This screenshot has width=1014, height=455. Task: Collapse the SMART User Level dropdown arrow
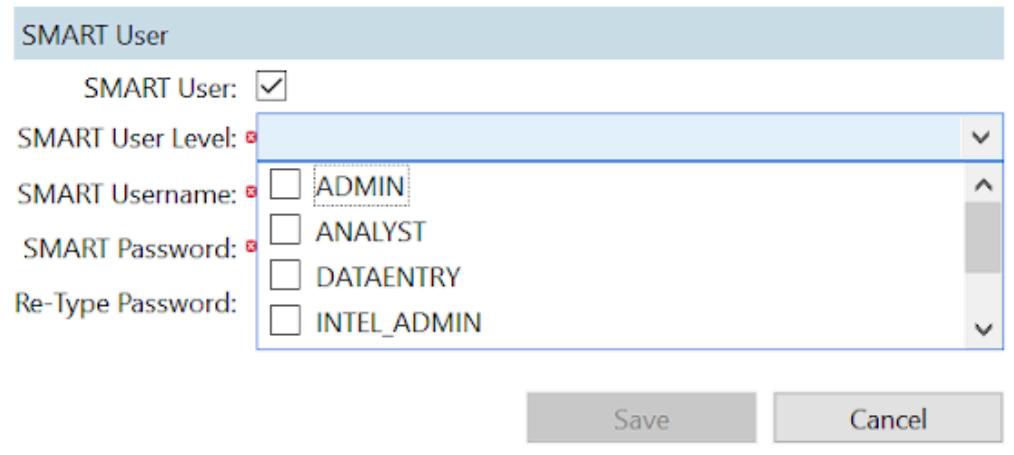coord(980,137)
